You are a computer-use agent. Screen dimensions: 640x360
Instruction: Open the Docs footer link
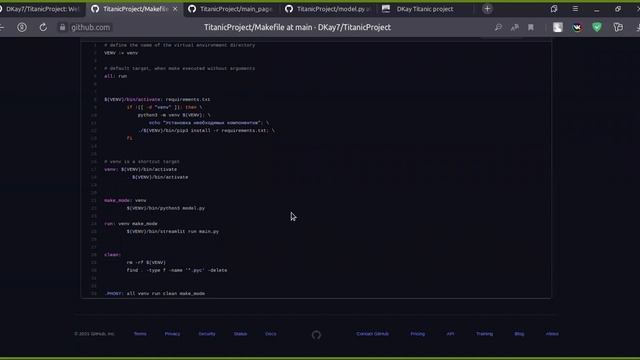click(x=271, y=334)
